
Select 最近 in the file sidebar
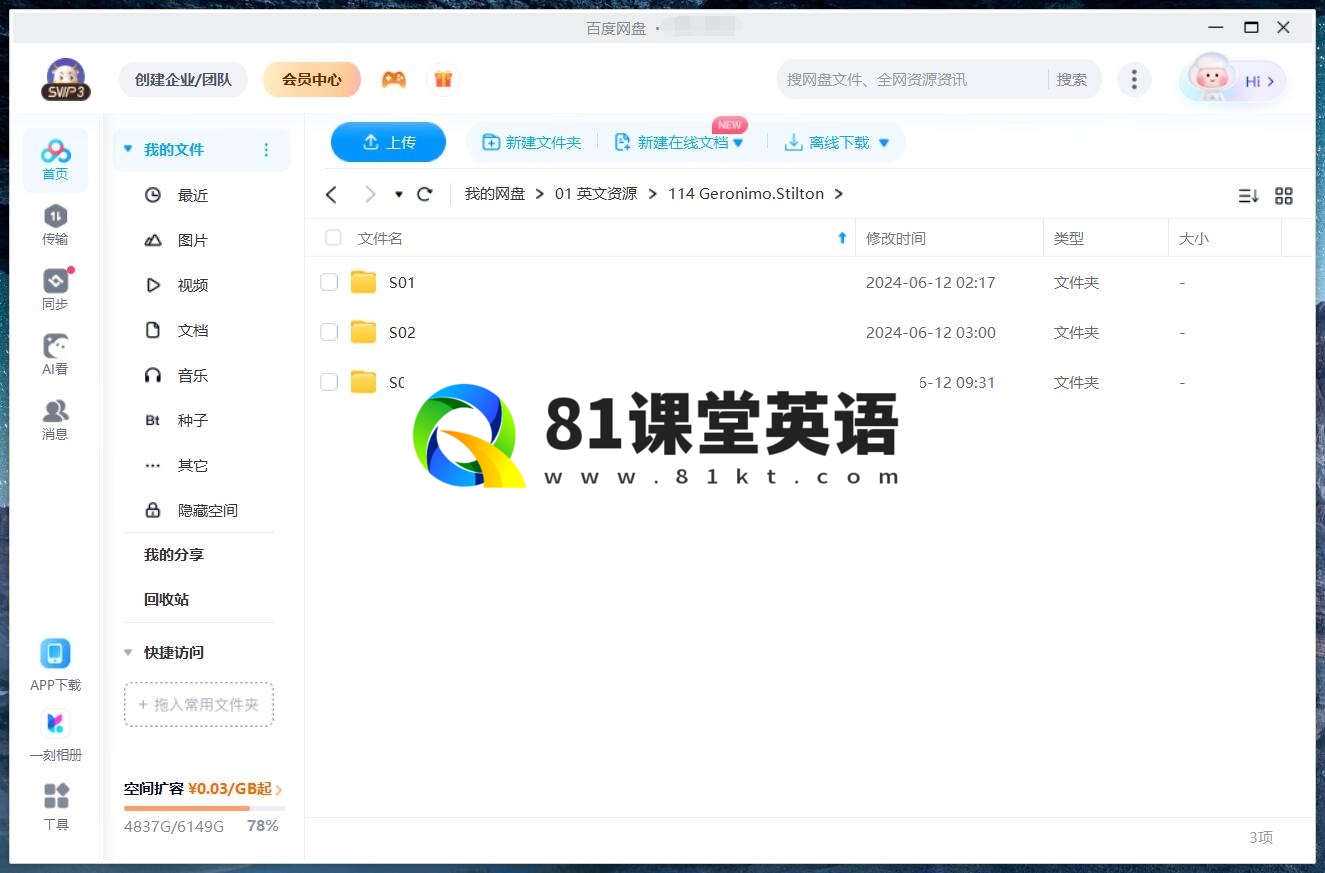point(193,196)
